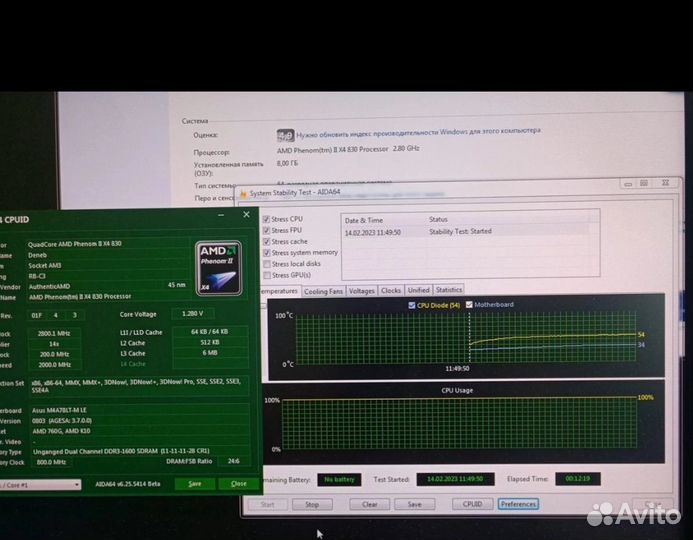Click Save in the CPUID window
693x540 pixels.
[x=194, y=484]
